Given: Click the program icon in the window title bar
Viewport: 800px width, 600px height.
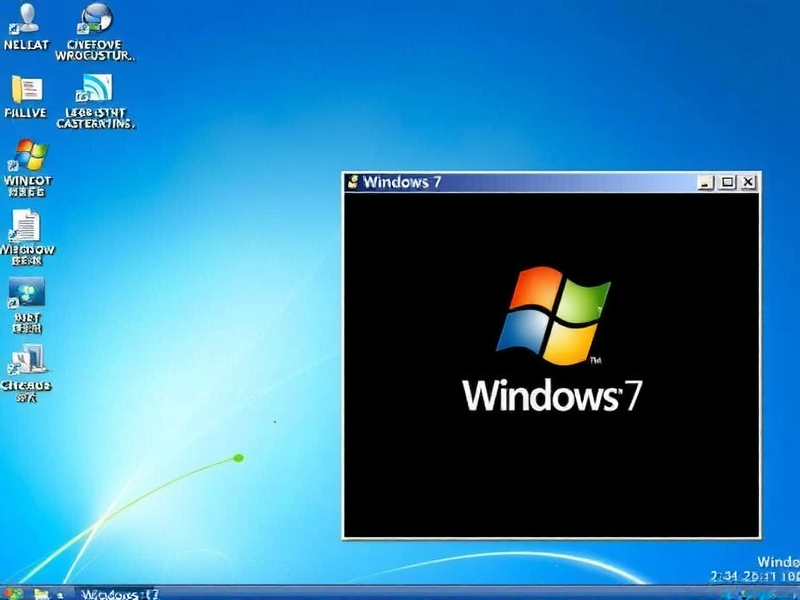Looking at the screenshot, I should tap(352, 182).
